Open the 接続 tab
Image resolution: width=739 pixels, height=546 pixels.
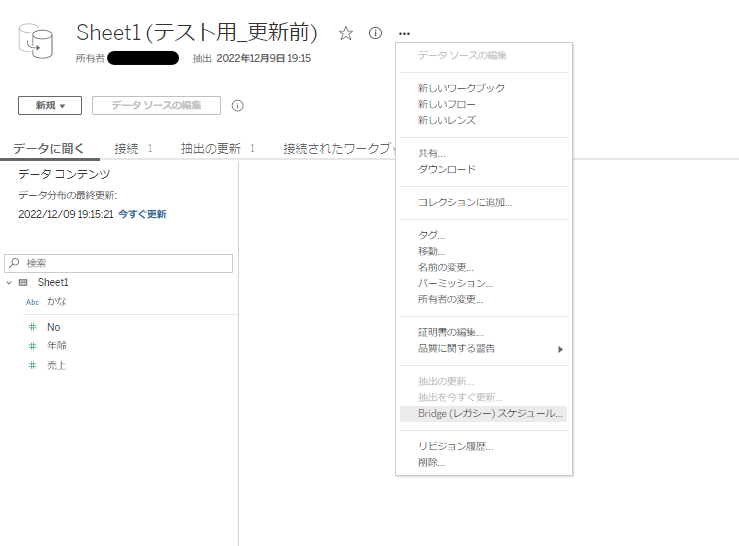pos(126,148)
